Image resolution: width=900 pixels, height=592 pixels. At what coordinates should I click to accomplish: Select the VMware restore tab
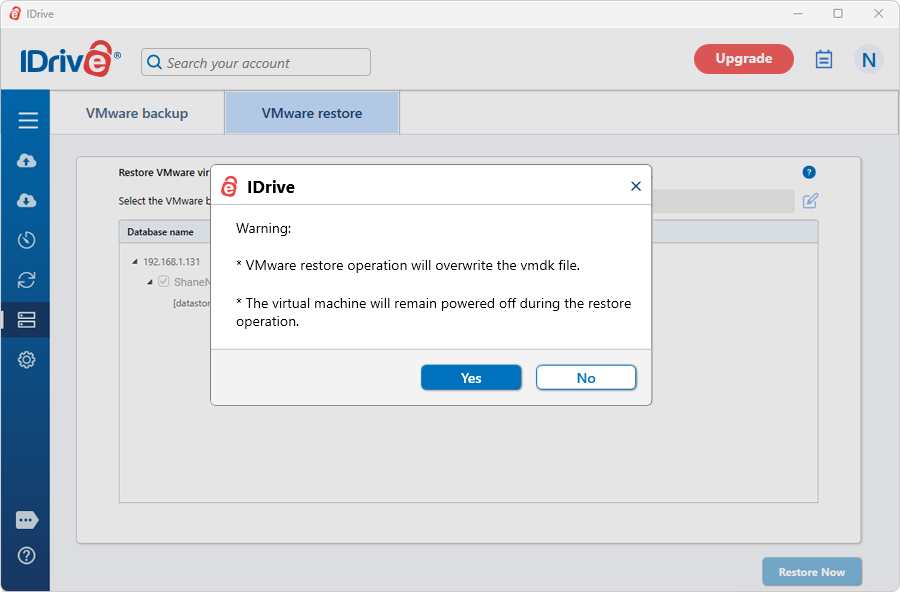pos(312,113)
